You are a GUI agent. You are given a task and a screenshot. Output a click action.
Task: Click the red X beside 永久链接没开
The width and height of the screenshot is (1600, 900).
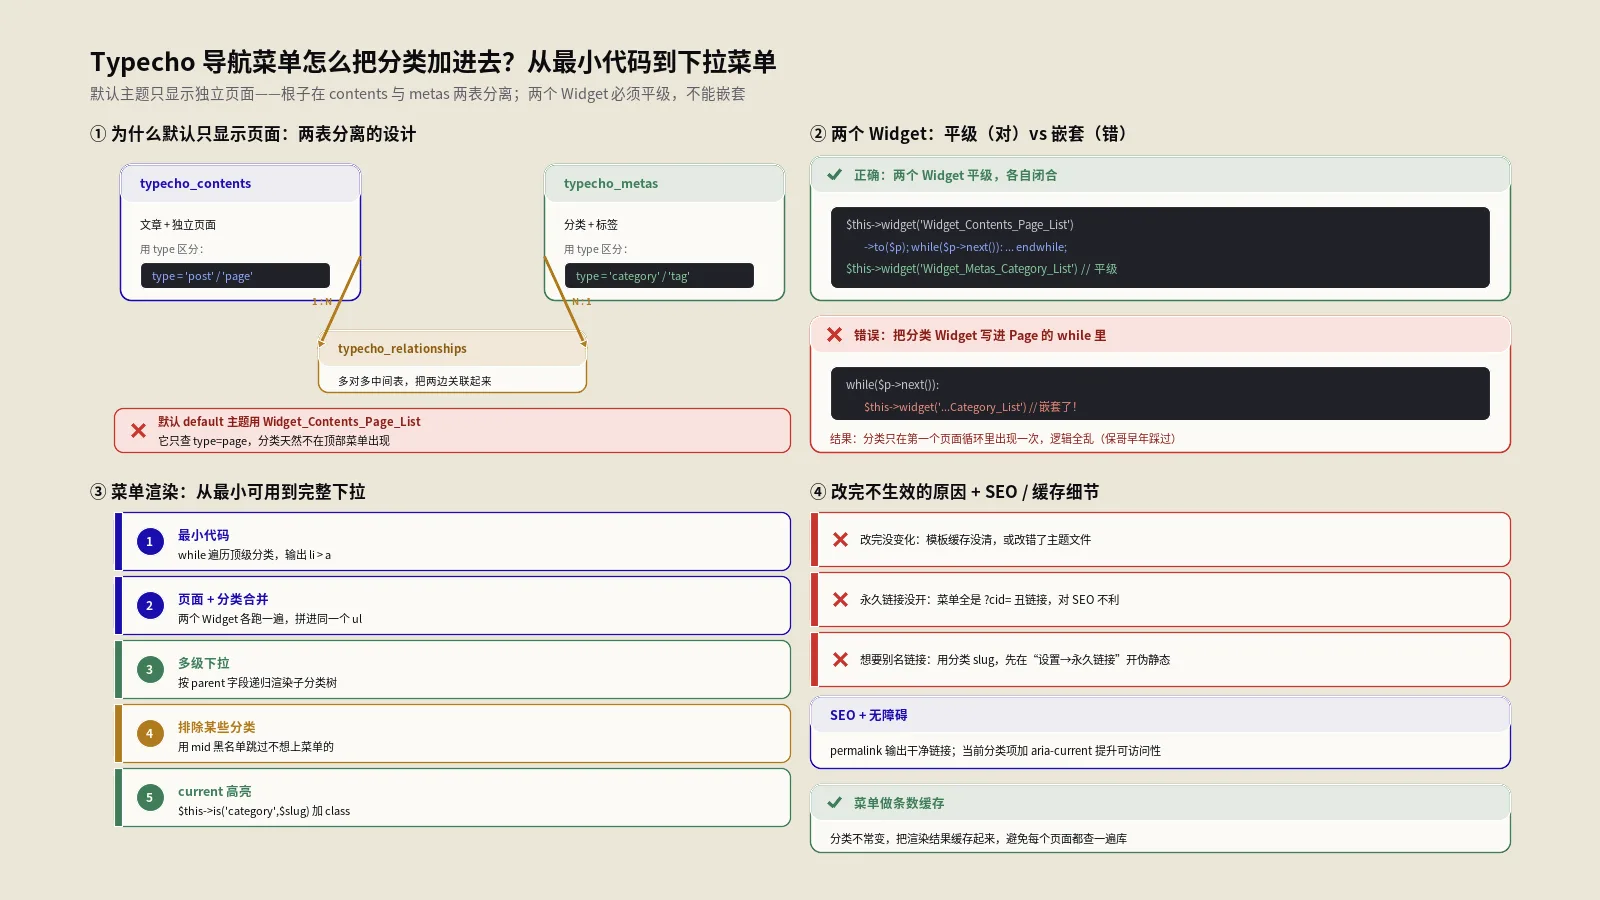point(840,600)
